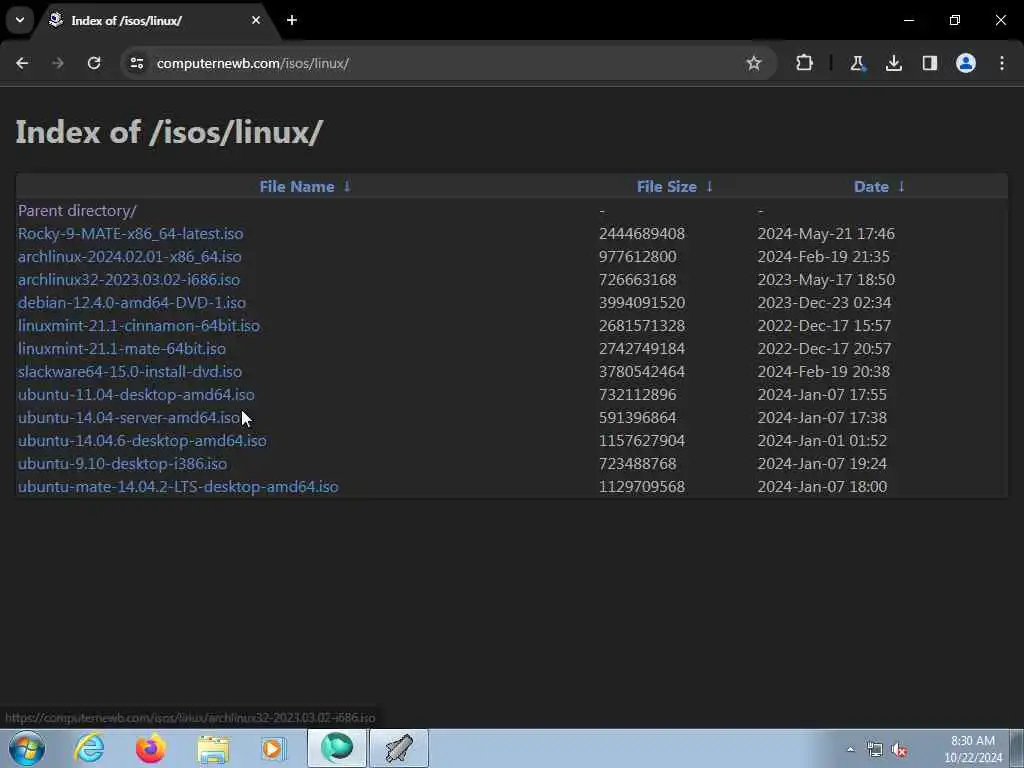This screenshot has height=768, width=1024.
Task: Go back to the previous page
Action: [22, 63]
